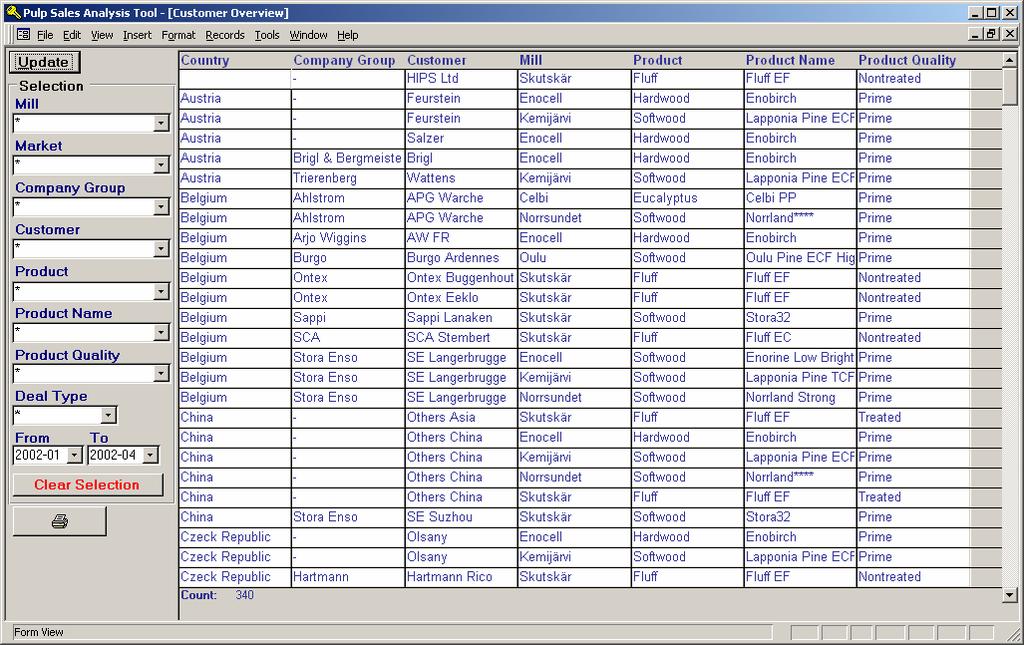Select the Celbi mill cell
This screenshot has height=645, width=1024.
click(x=574, y=198)
